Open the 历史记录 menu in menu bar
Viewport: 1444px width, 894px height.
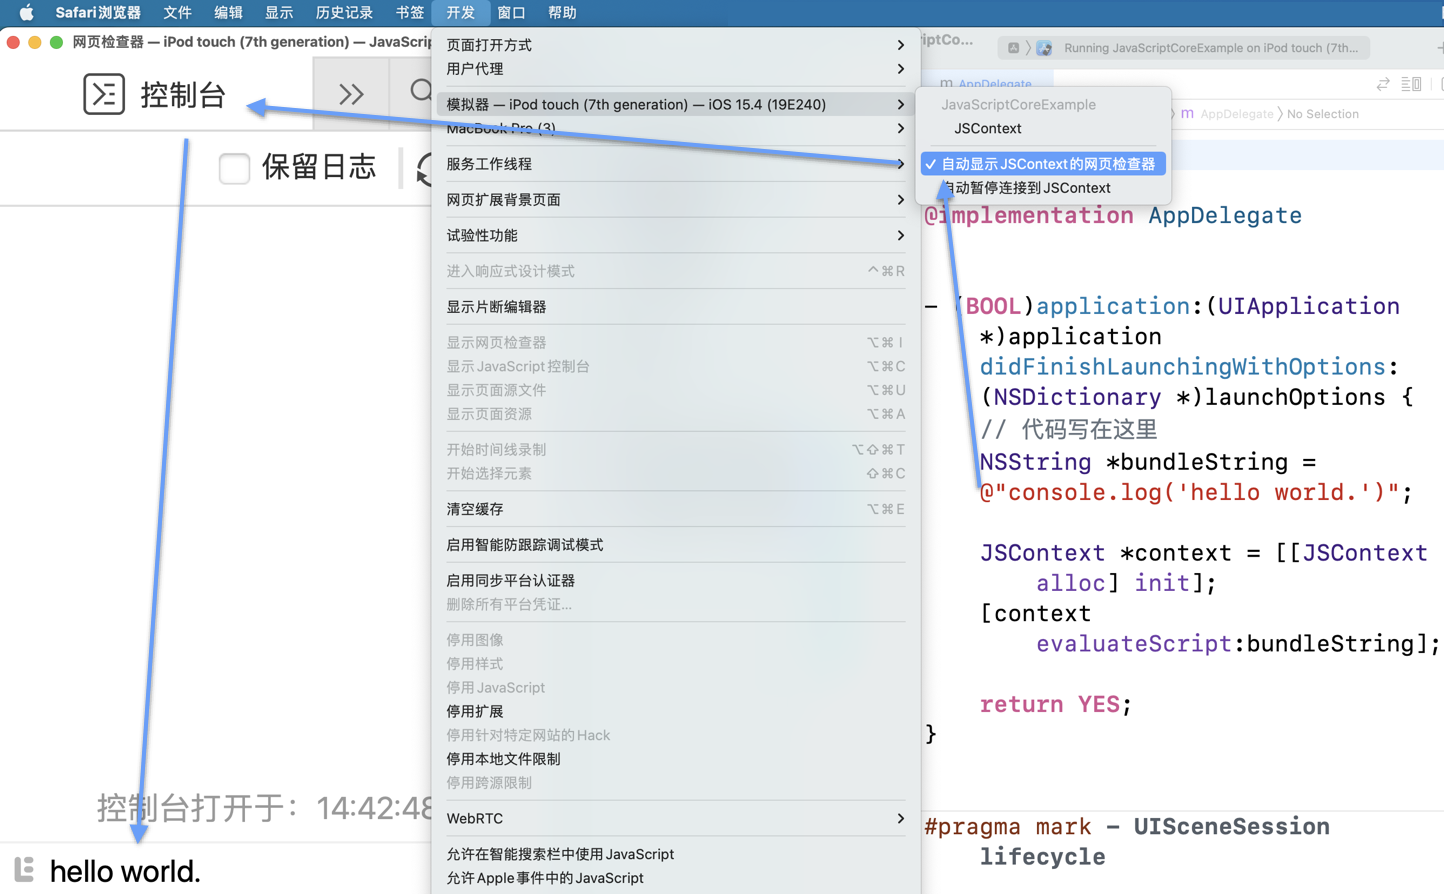click(x=343, y=13)
